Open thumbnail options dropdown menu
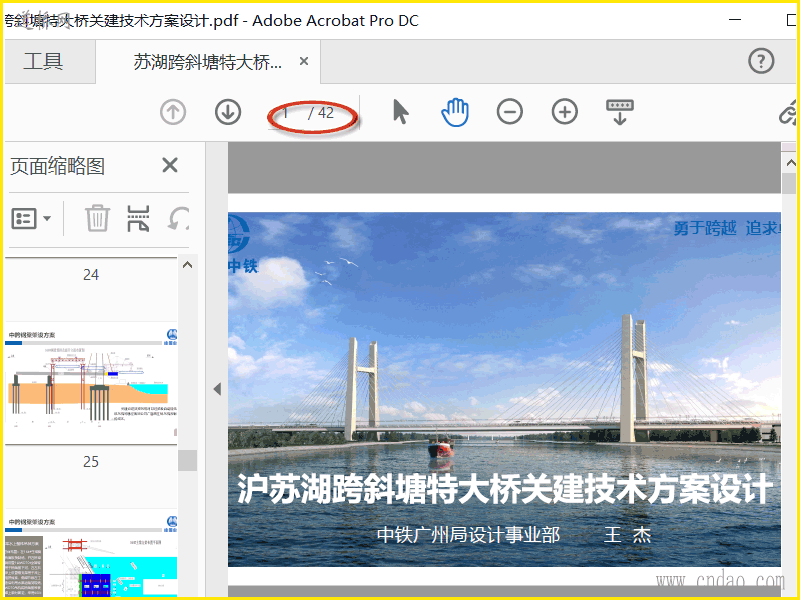 (x=31, y=219)
